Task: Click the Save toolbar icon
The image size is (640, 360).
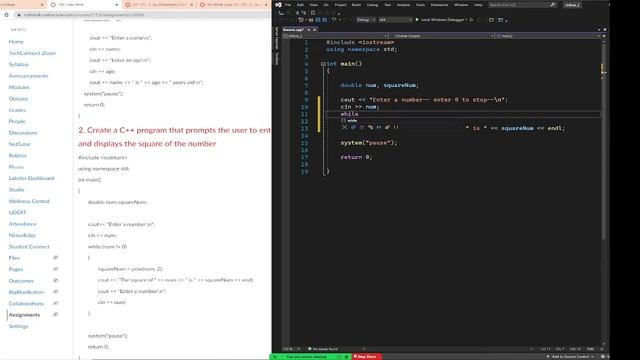Action: [318, 20]
